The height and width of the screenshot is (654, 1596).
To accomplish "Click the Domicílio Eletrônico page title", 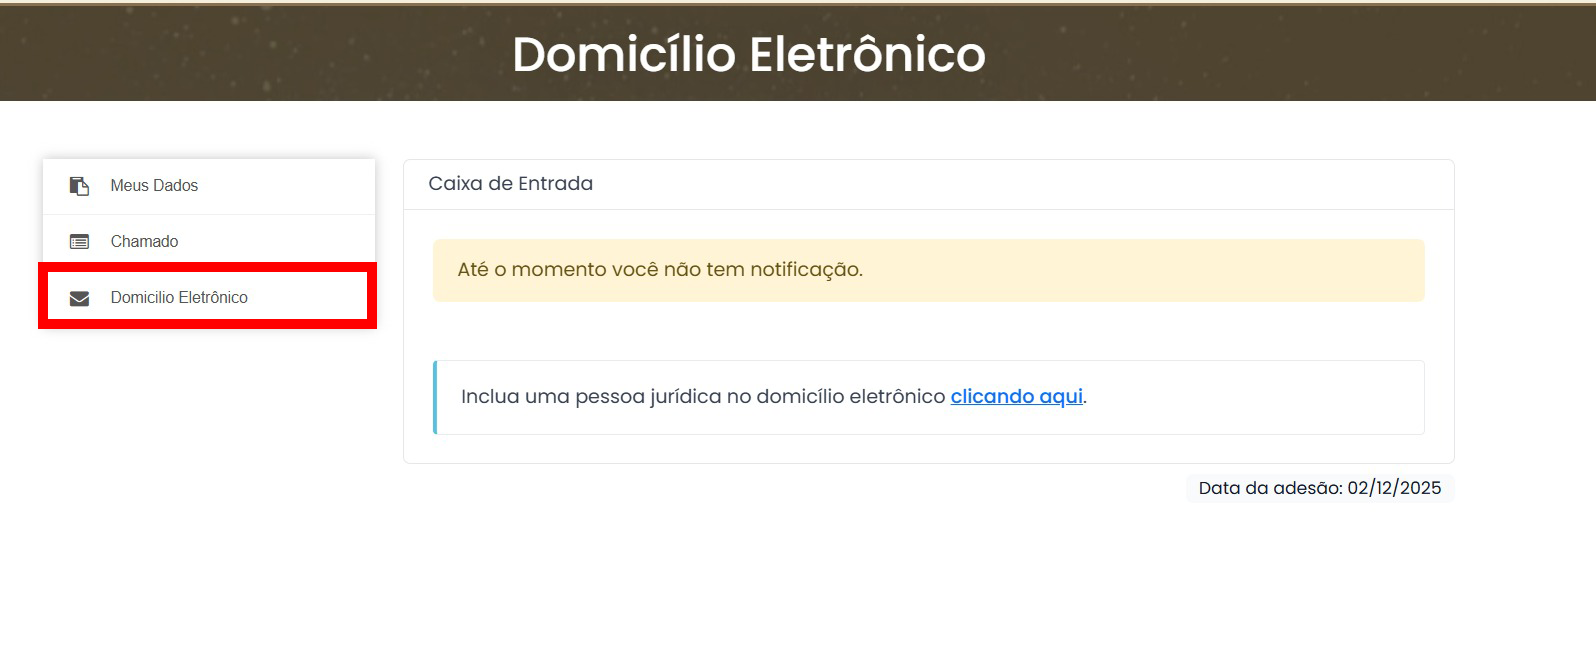I will tap(748, 54).
